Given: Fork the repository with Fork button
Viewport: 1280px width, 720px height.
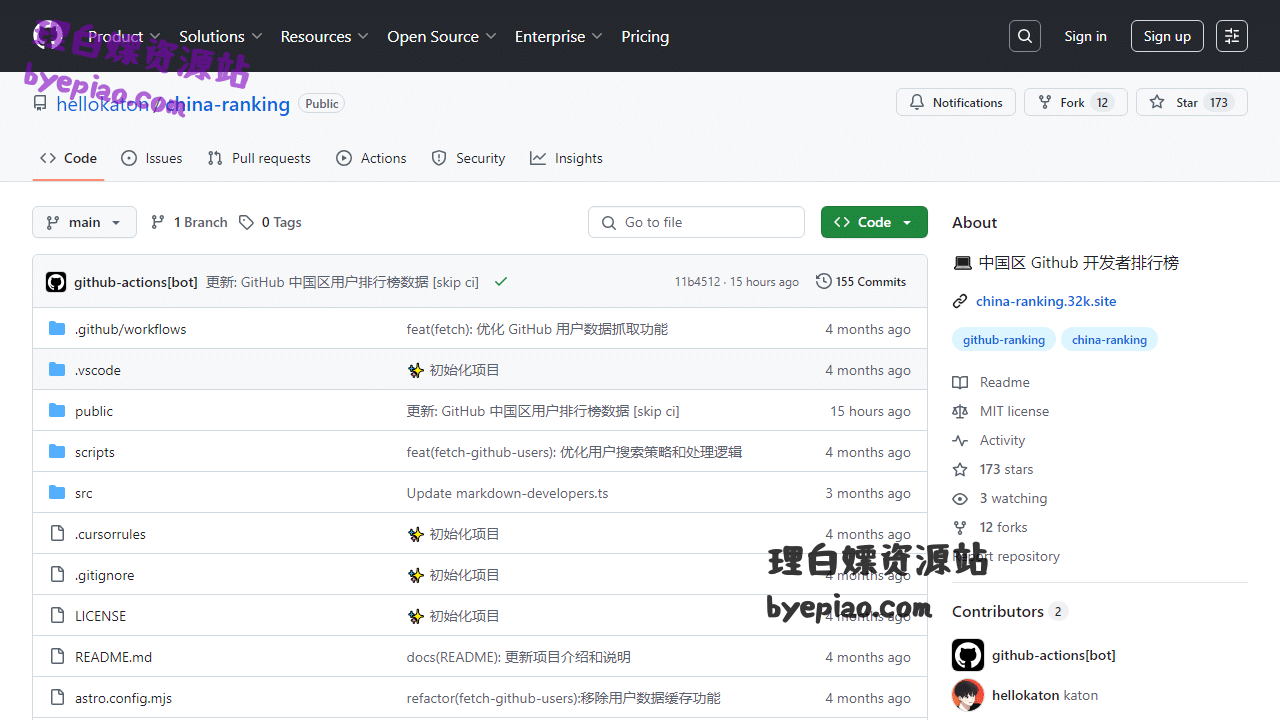Looking at the screenshot, I should click(x=1076, y=102).
